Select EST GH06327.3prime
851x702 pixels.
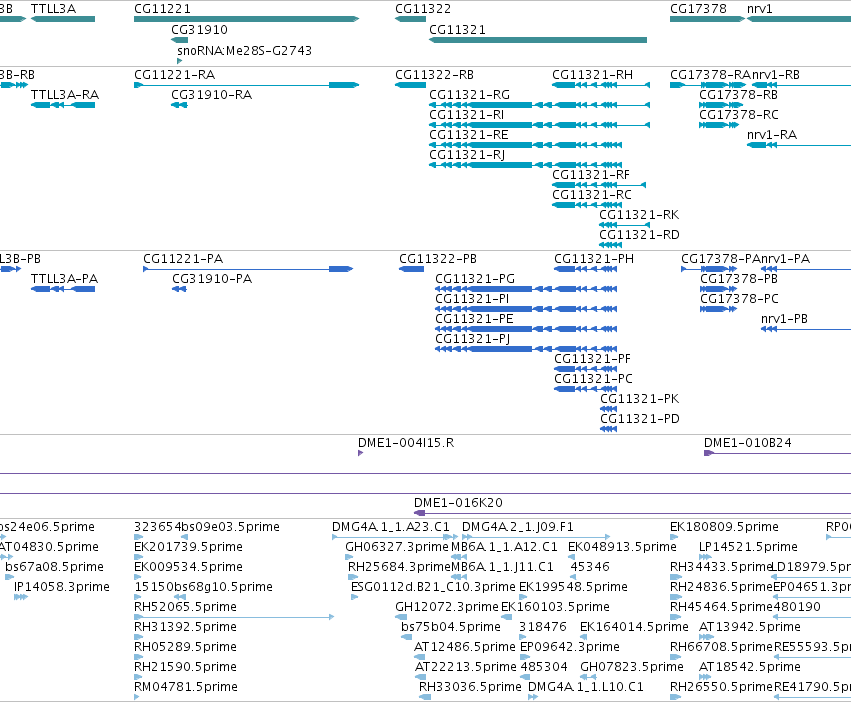[x=397, y=547]
